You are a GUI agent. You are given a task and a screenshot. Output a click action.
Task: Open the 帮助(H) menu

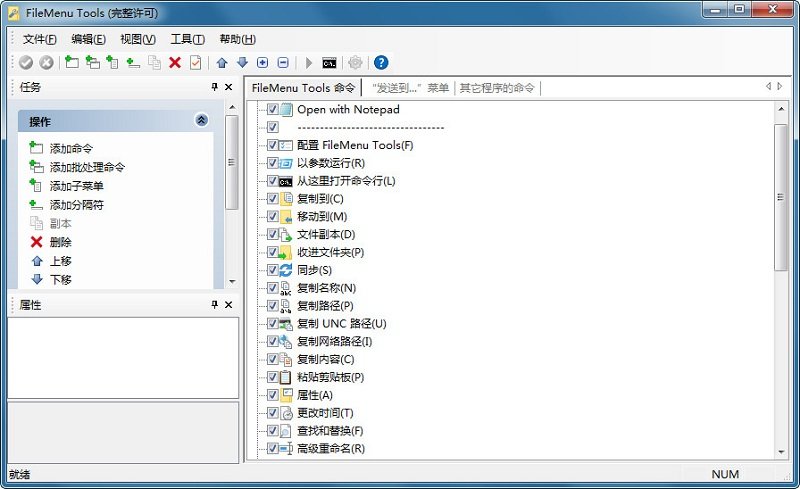(237, 39)
